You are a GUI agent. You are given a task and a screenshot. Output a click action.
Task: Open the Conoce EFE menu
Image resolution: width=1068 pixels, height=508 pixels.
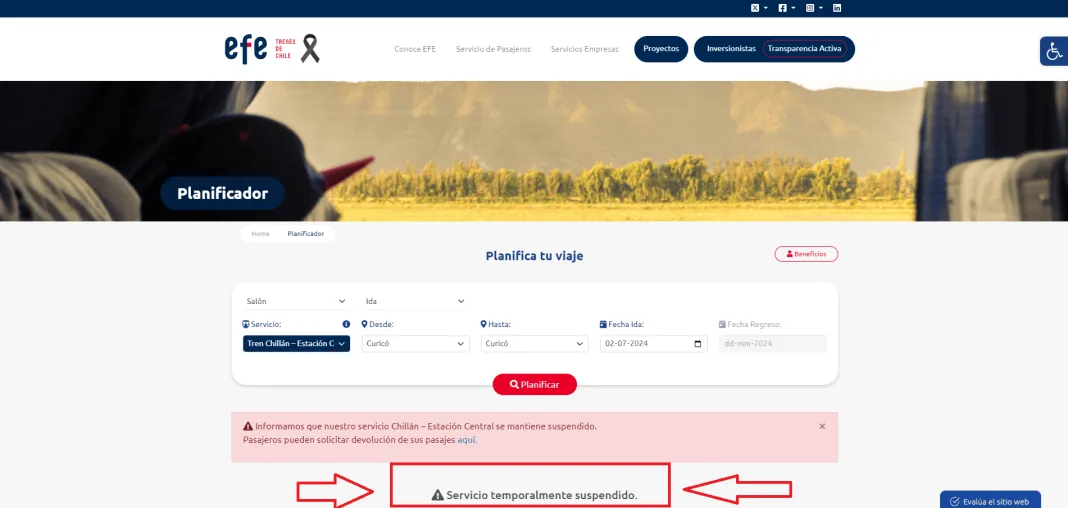point(415,49)
